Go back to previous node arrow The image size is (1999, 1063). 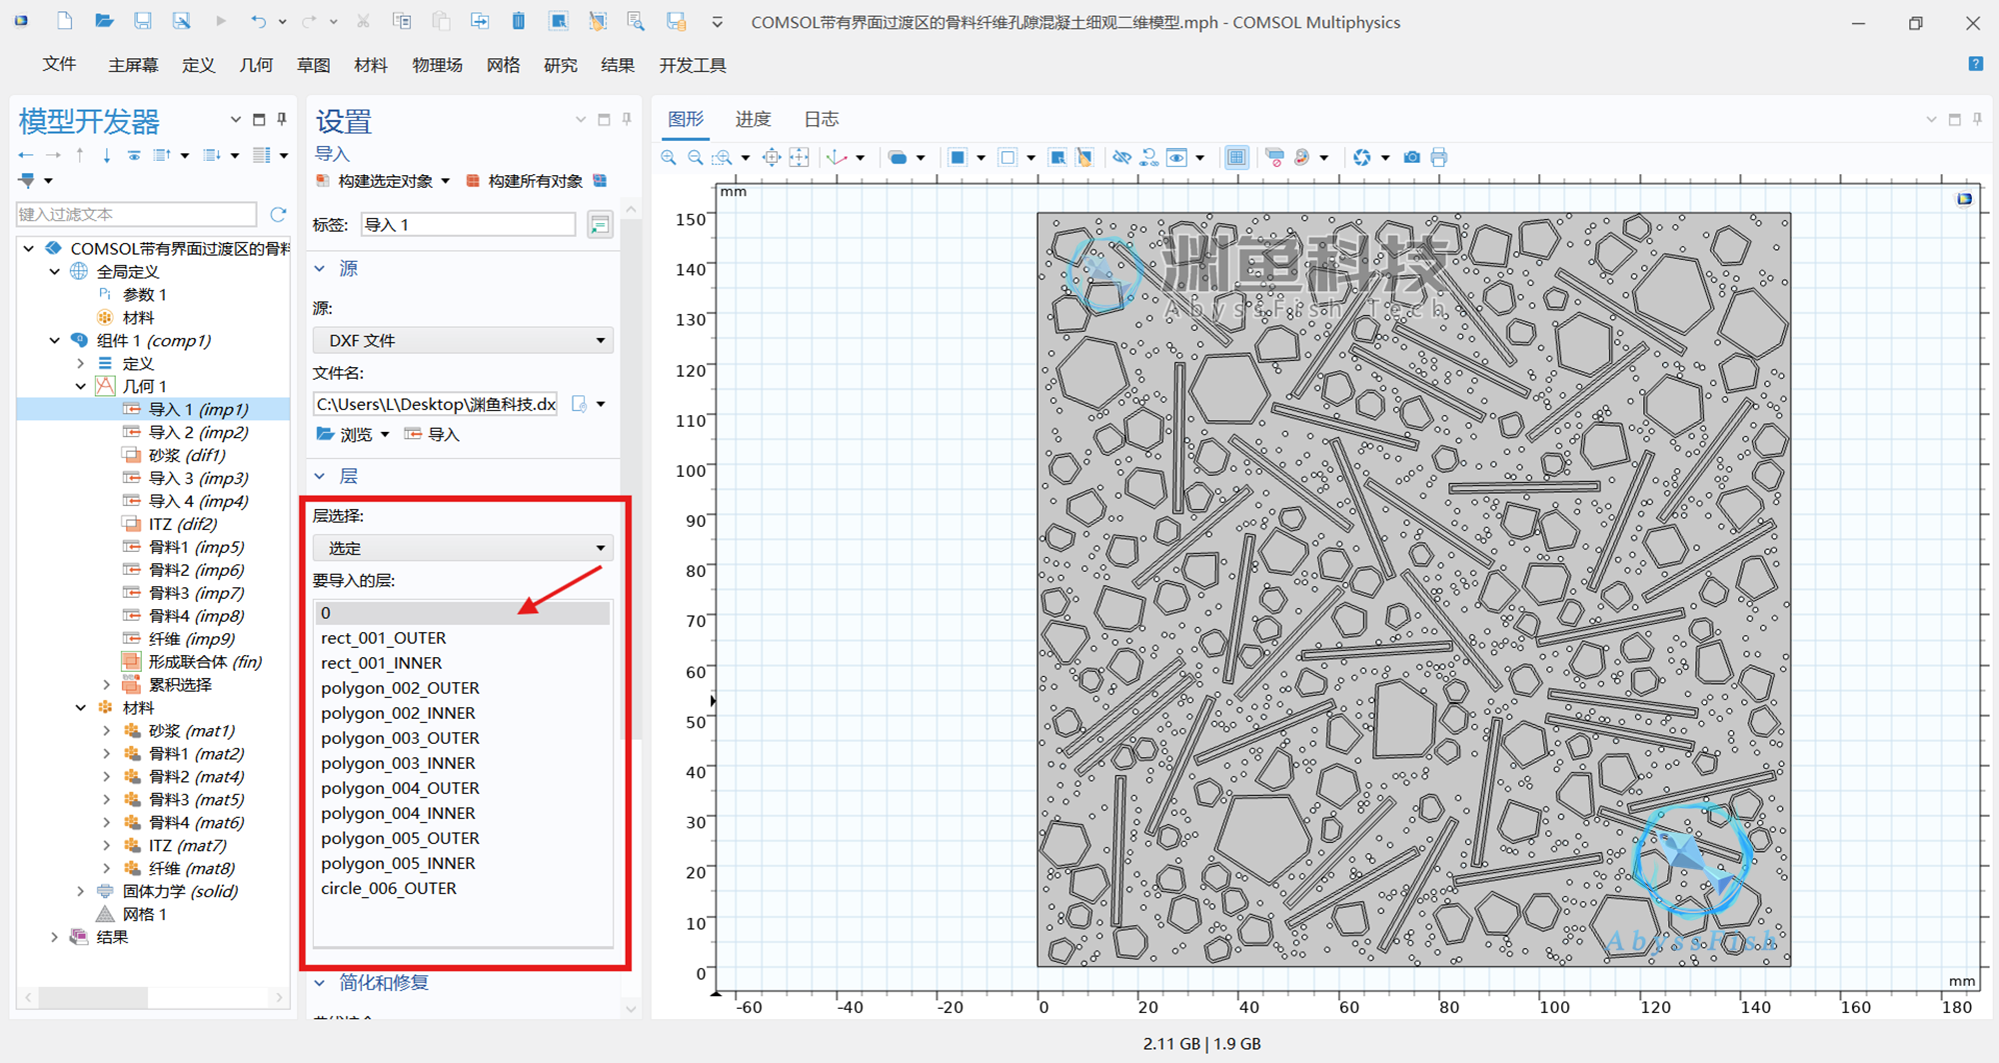26,155
